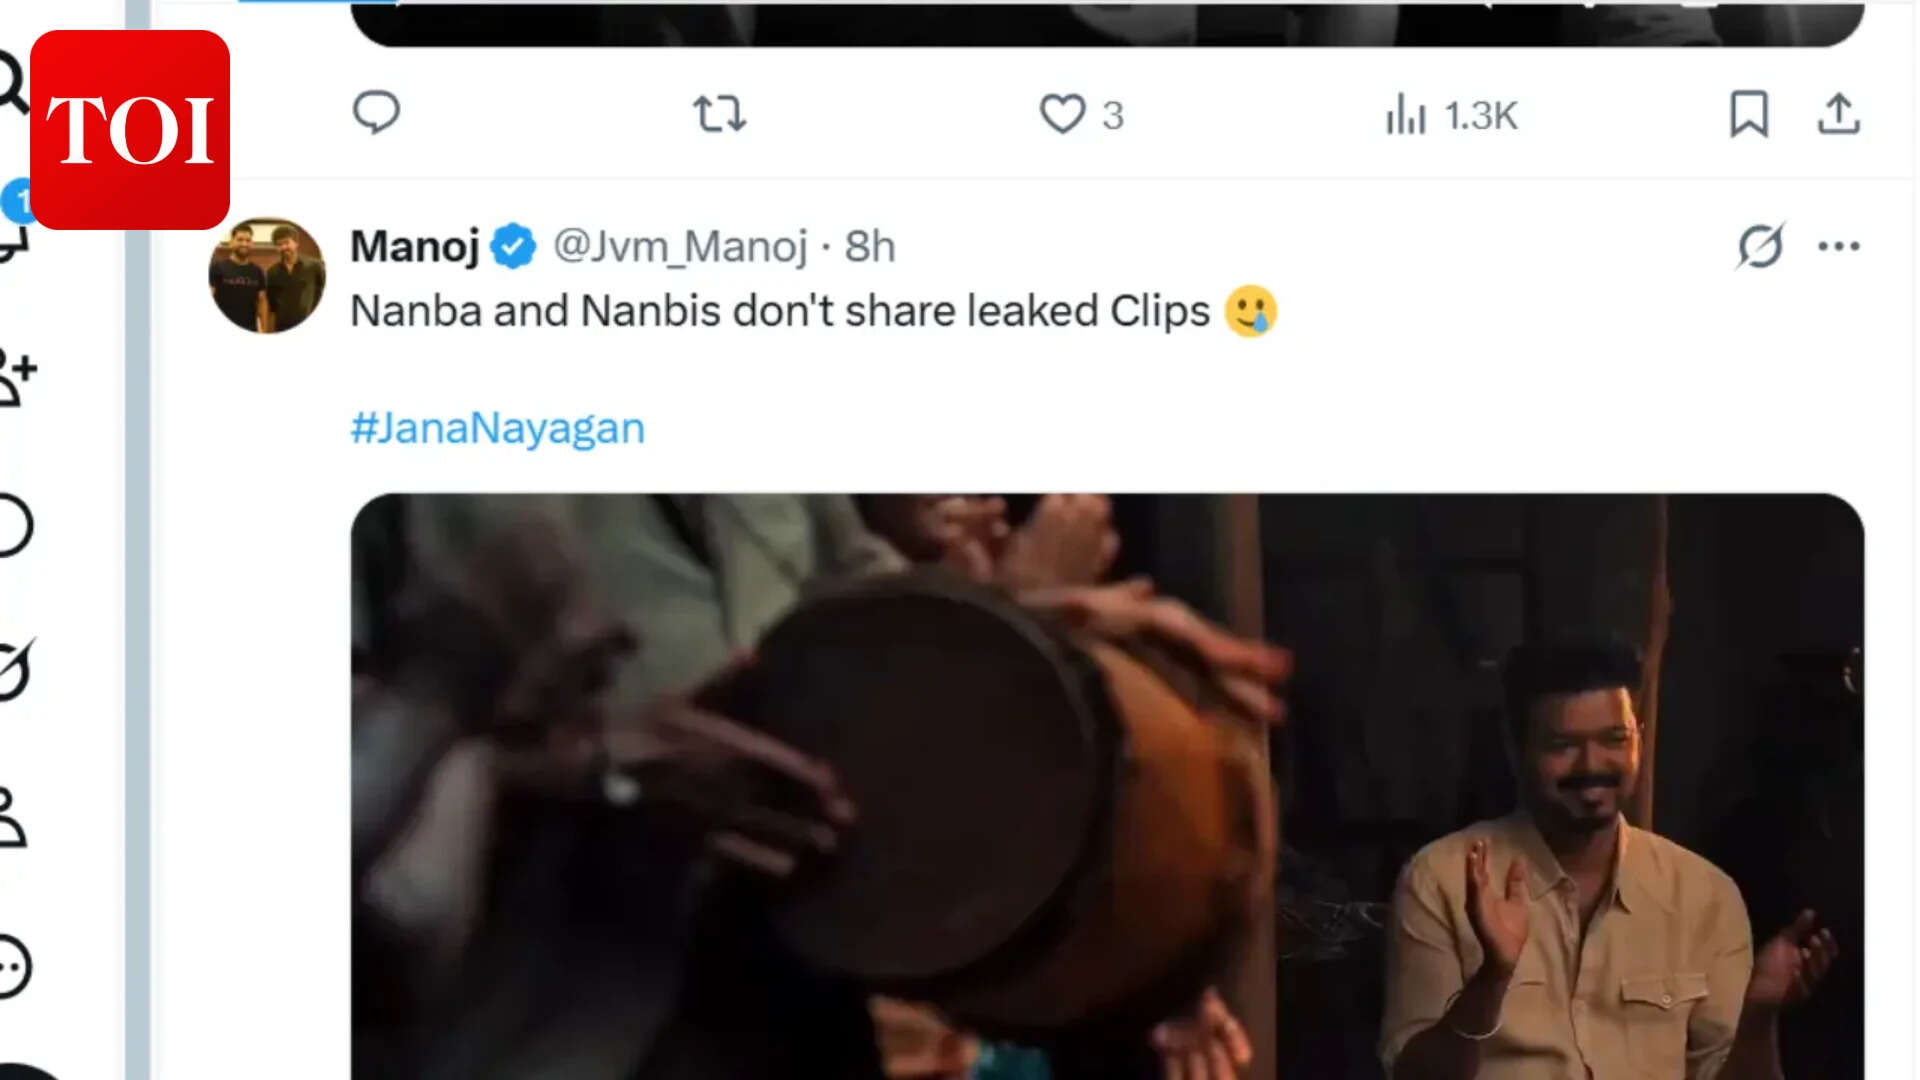Open Manoj's profile picture
The width and height of the screenshot is (1920, 1080).
click(267, 275)
